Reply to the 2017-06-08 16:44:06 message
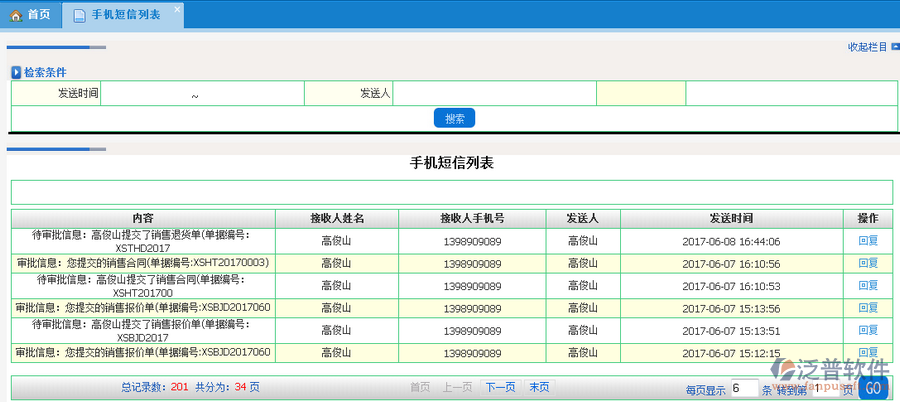 pos(867,241)
